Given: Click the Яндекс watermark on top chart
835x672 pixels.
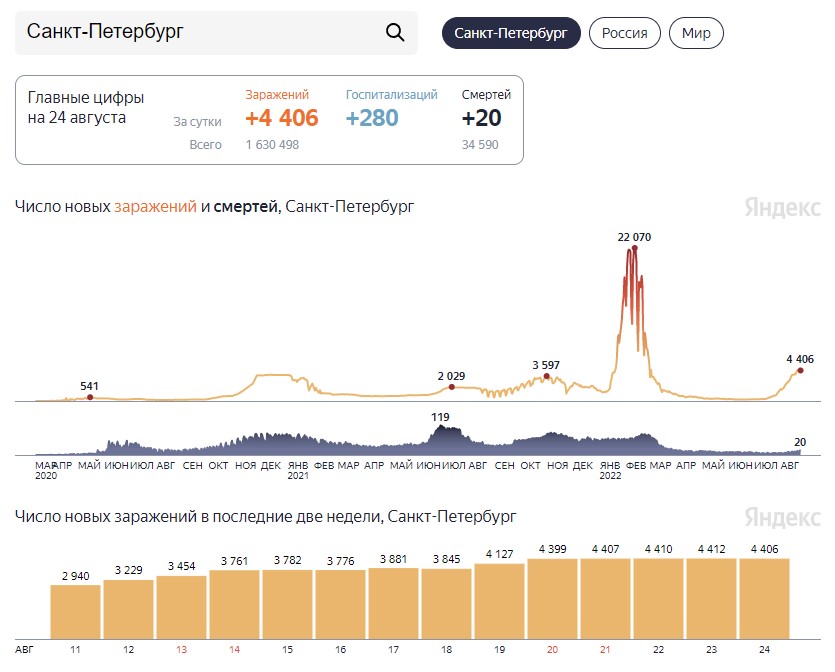Looking at the screenshot, I should point(782,207).
